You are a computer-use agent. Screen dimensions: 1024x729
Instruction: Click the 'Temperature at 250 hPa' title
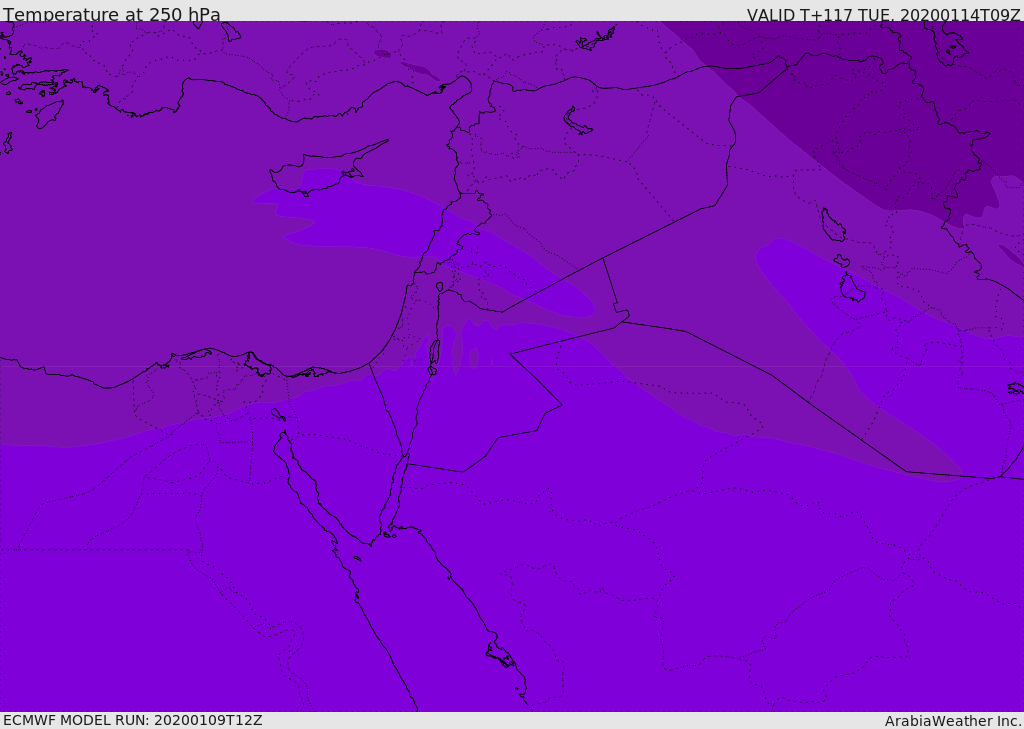[x=112, y=14]
